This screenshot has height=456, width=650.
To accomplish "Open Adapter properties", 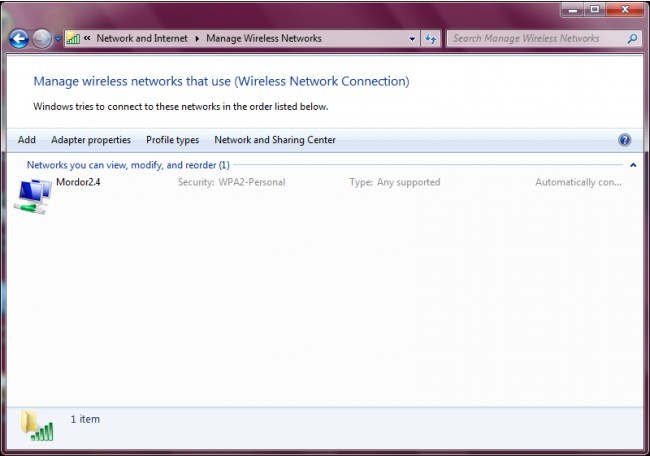I will (91, 140).
